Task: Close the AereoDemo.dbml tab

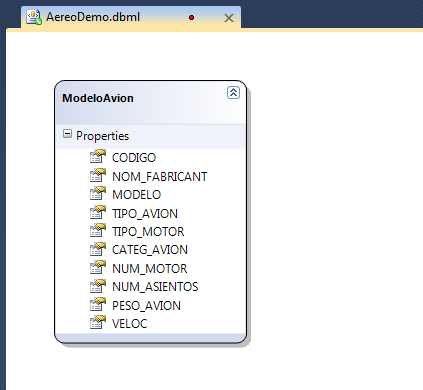Action: pos(229,18)
